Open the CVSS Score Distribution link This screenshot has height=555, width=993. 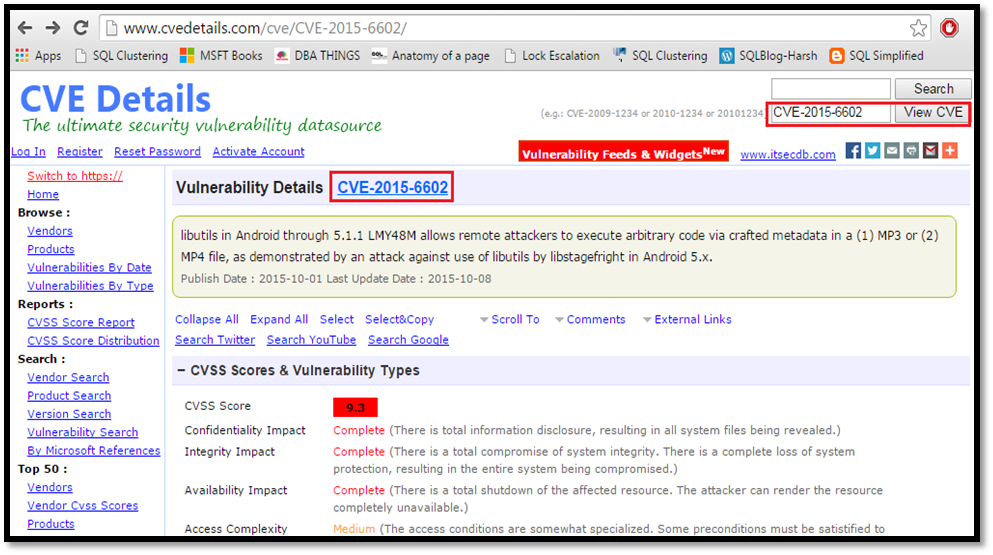tap(93, 341)
